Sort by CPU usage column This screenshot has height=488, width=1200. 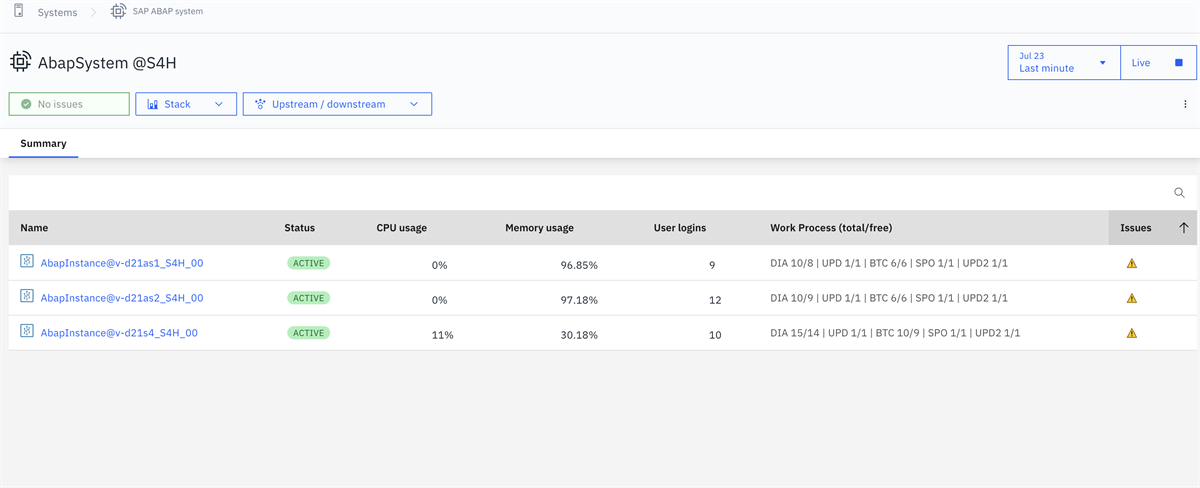pos(401,228)
